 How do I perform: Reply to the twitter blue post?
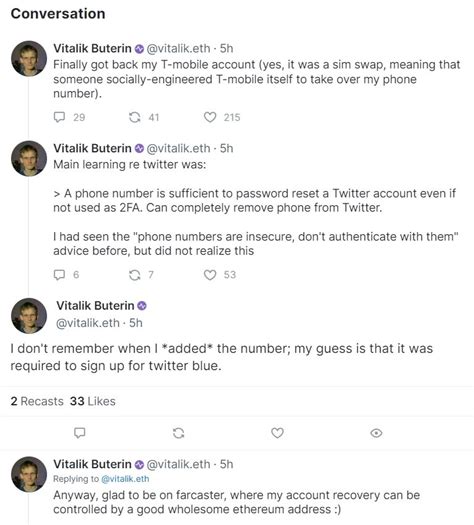coord(79,433)
